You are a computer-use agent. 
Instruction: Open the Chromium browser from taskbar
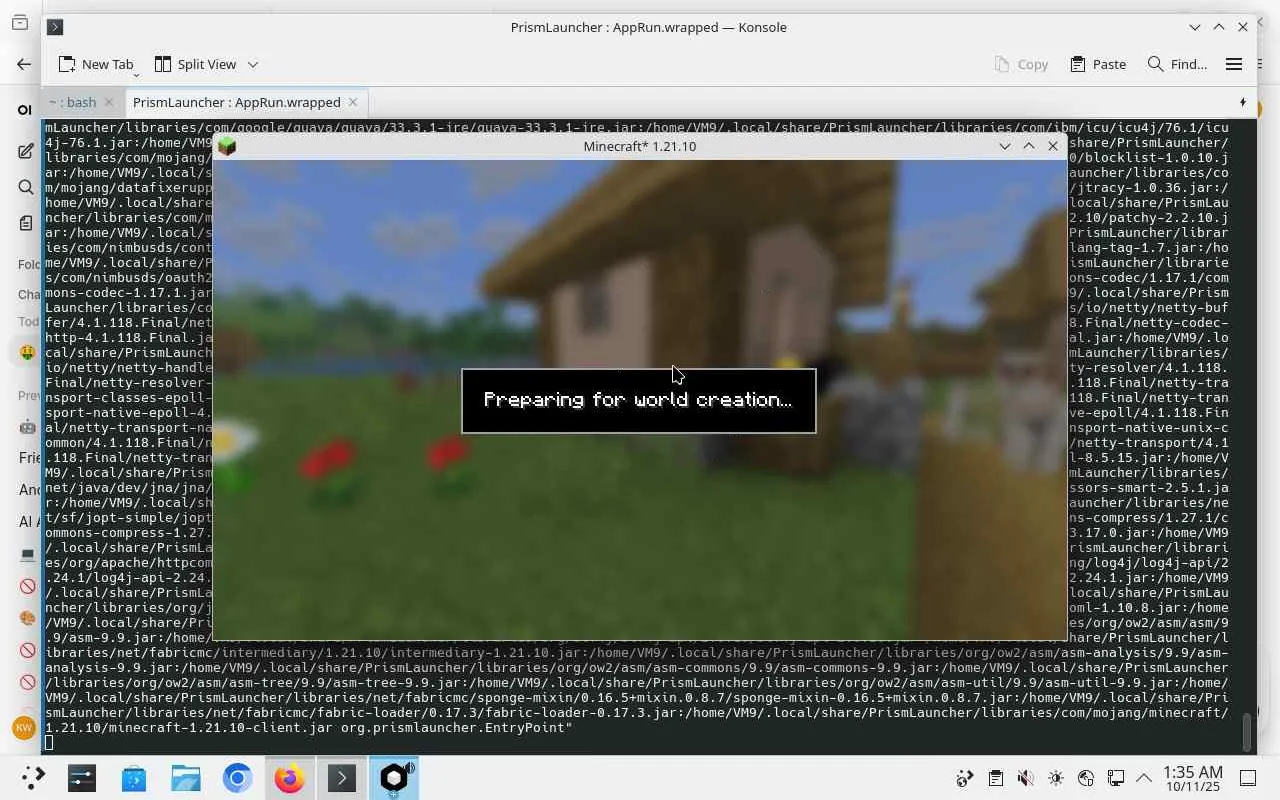click(238, 778)
